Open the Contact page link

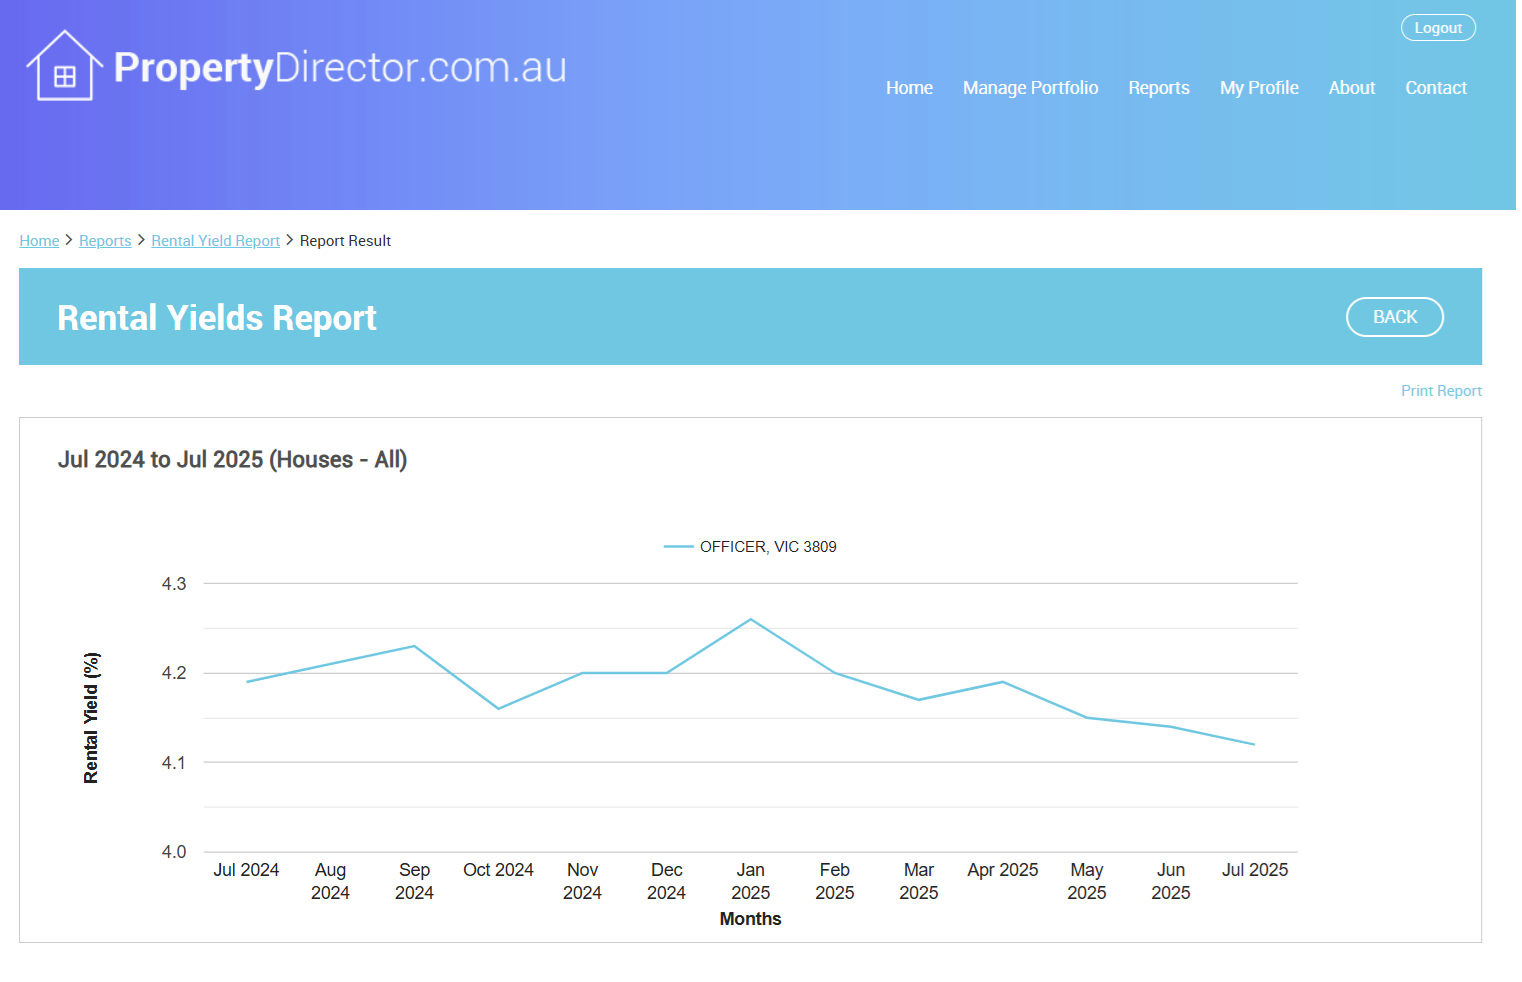click(x=1435, y=88)
